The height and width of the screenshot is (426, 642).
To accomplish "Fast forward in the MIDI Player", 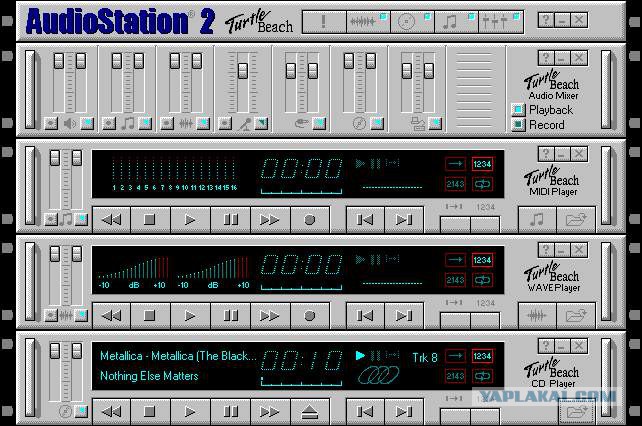I will coord(270,220).
